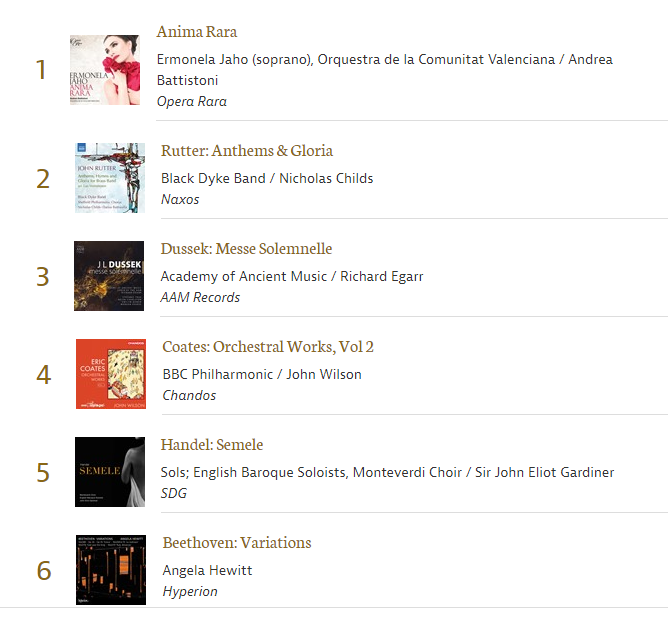668x626 pixels.
Task: Click the Naxos label text
Action: pos(180,199)
